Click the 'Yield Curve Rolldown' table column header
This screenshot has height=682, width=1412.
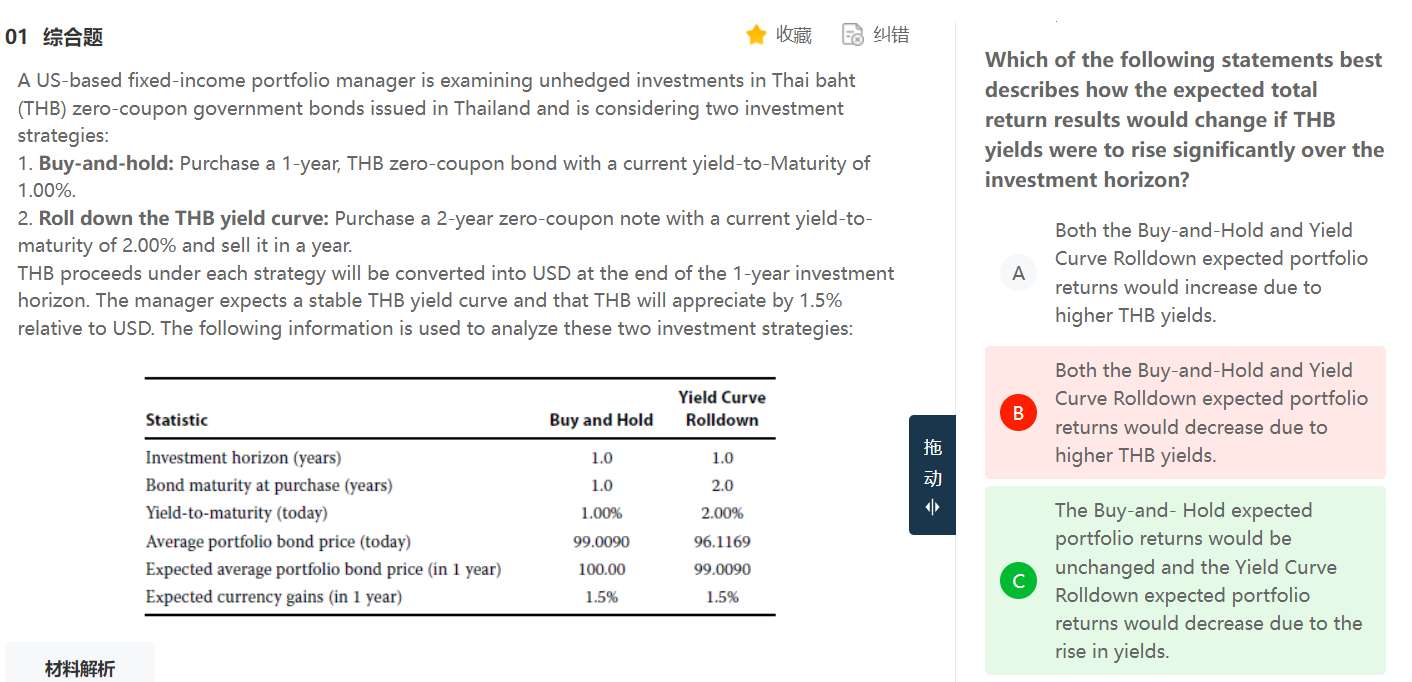721,409
